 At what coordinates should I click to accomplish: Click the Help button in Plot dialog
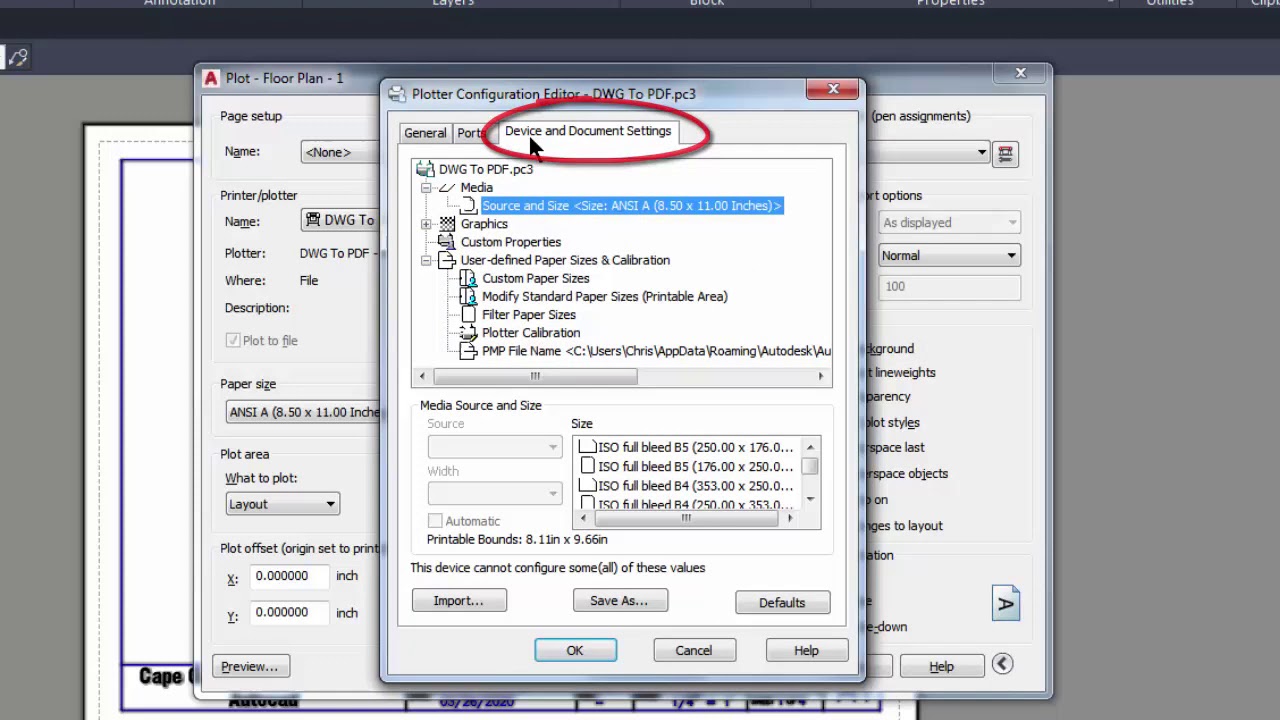(941, 667)
